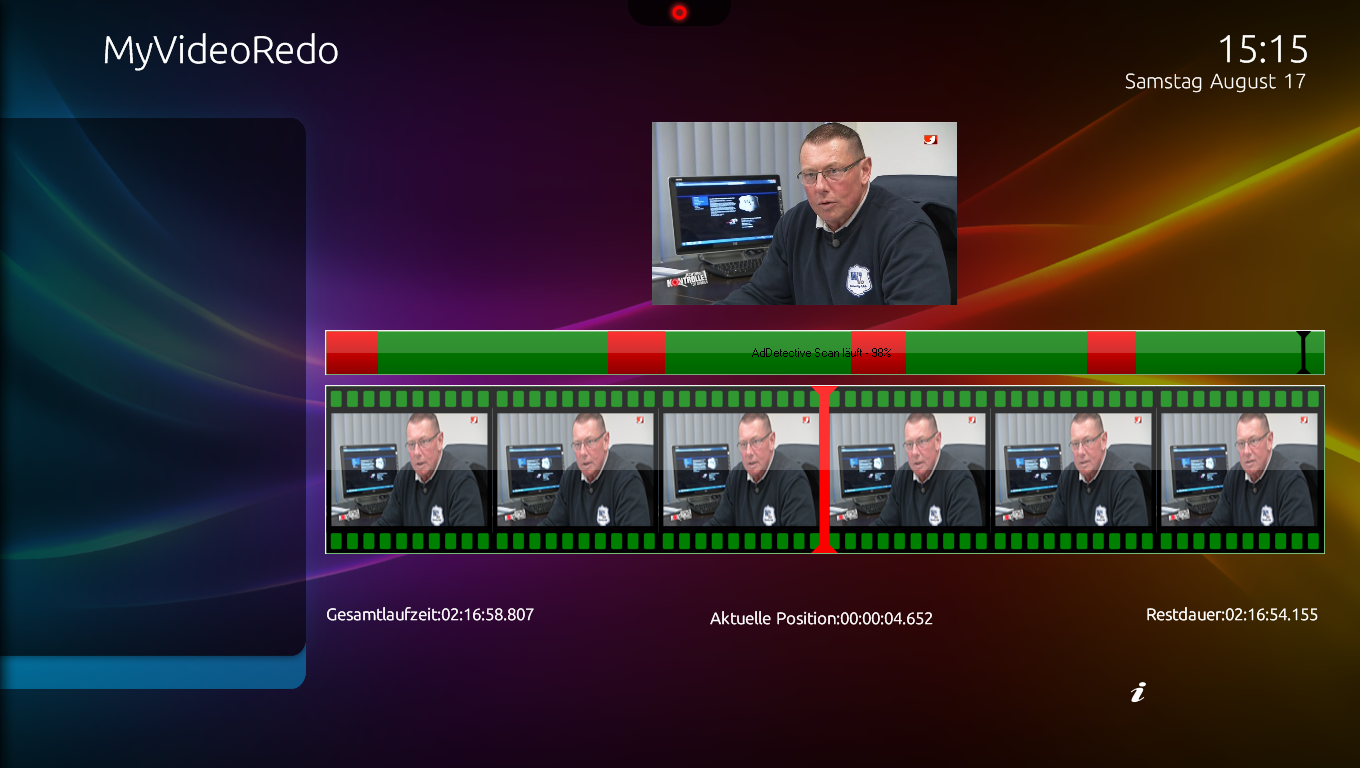Click the first red ad segment

click(352, 352)
